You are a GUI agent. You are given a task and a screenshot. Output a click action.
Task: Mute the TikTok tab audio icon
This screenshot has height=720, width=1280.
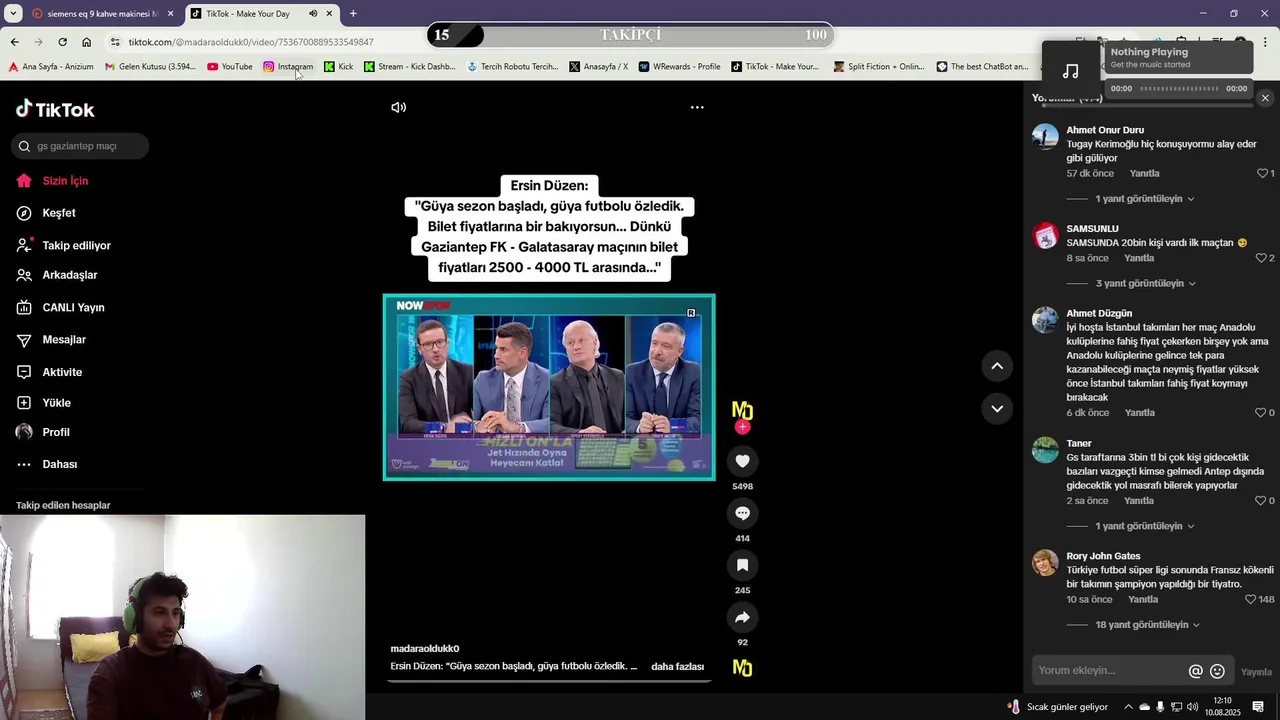pos(312,14)
